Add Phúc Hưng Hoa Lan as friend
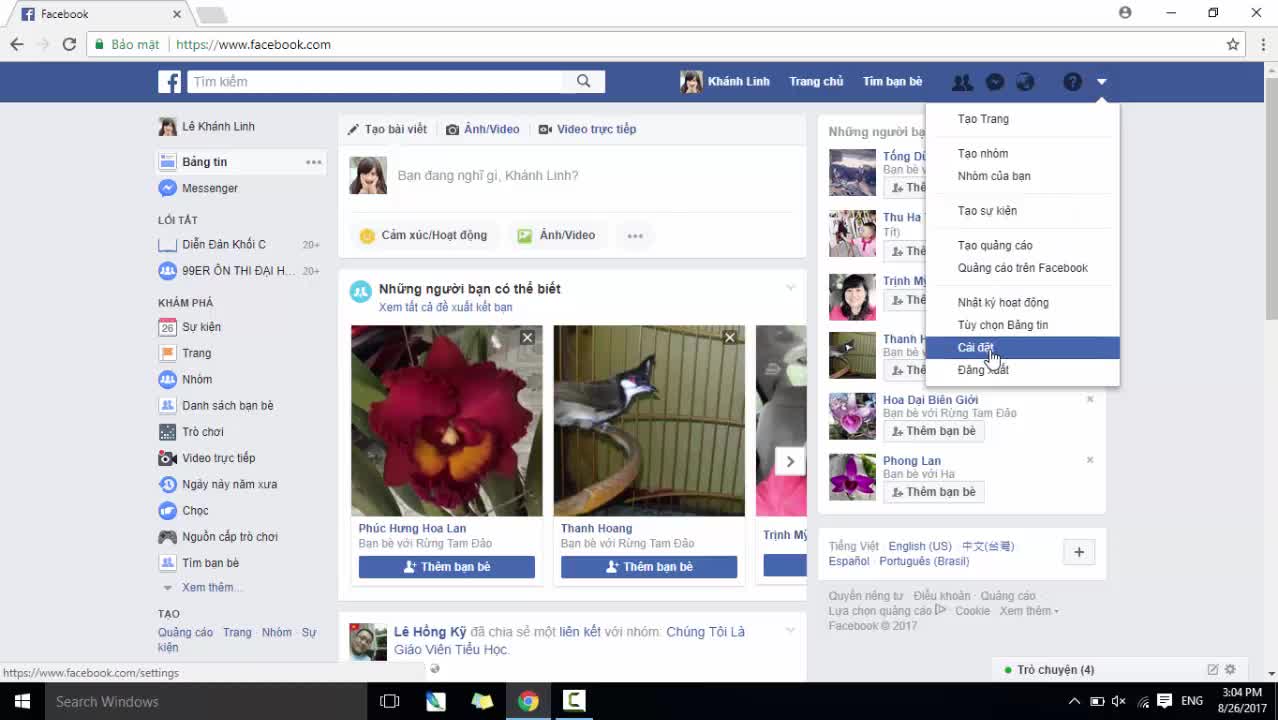Viewport: 1278px width, 720px height. tap(447, 567)
